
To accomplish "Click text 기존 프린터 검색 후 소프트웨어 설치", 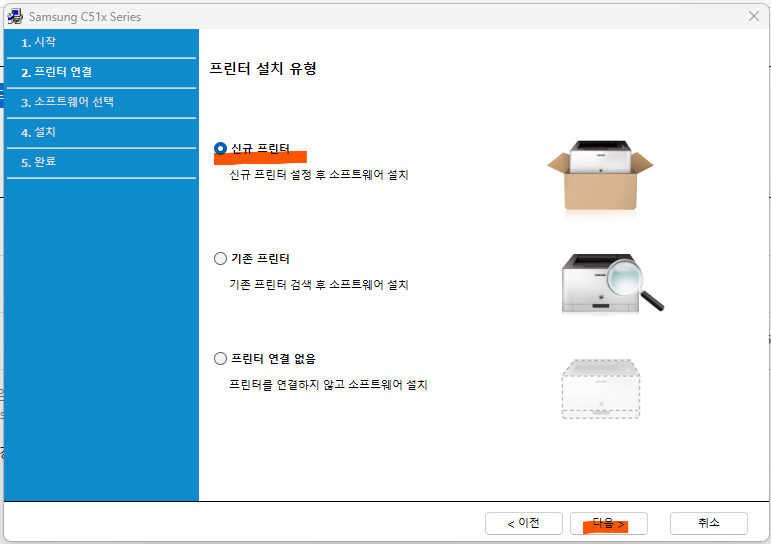I will (x=319, y=284).
